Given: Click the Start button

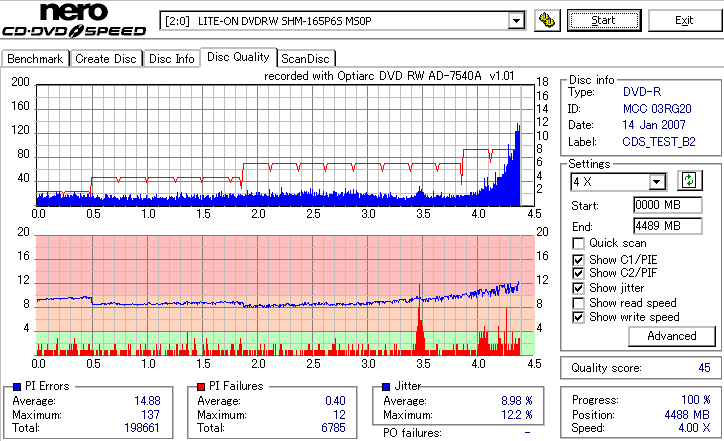Looking at the screenshot, I should [x=604, y=20].
